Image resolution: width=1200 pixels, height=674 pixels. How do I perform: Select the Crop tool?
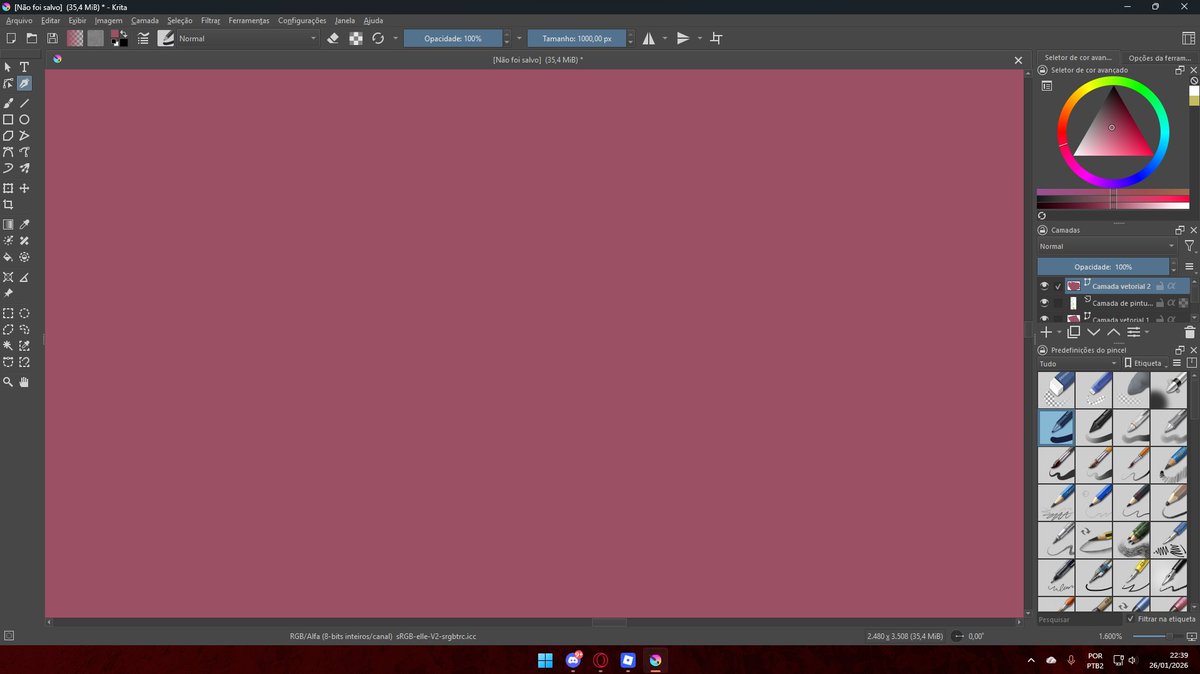click(x=8, y=204)
